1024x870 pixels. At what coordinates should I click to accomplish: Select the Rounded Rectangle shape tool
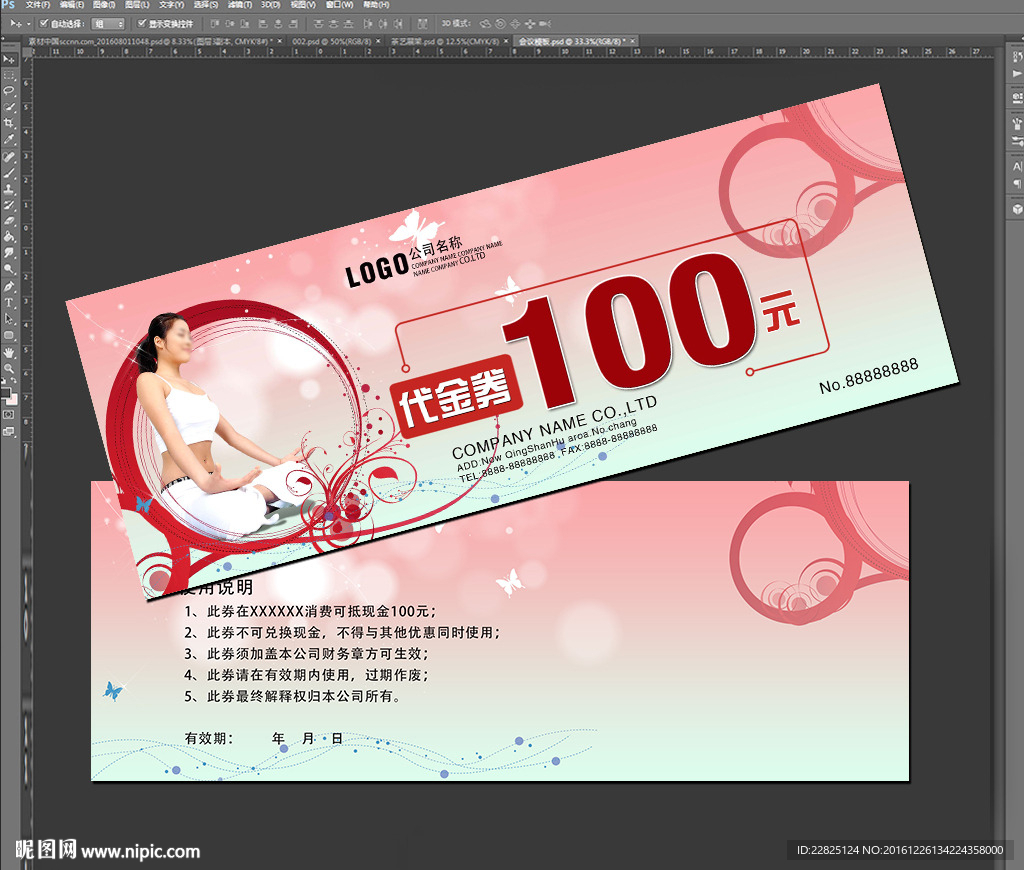(9, 335)
